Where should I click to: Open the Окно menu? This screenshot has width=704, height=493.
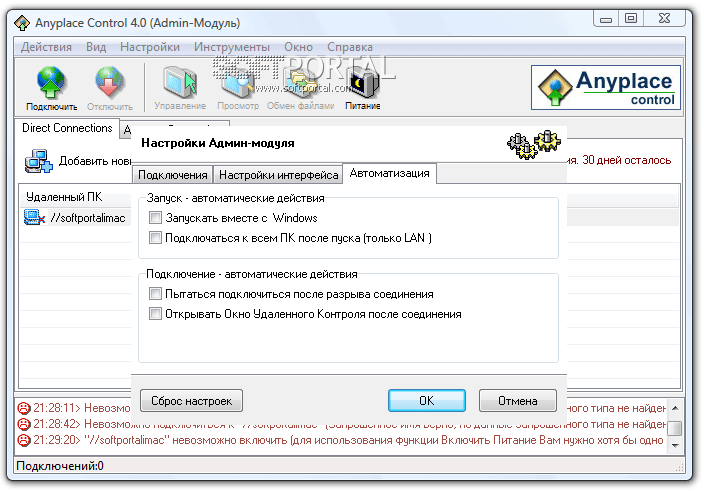click(x=298, y=47)
